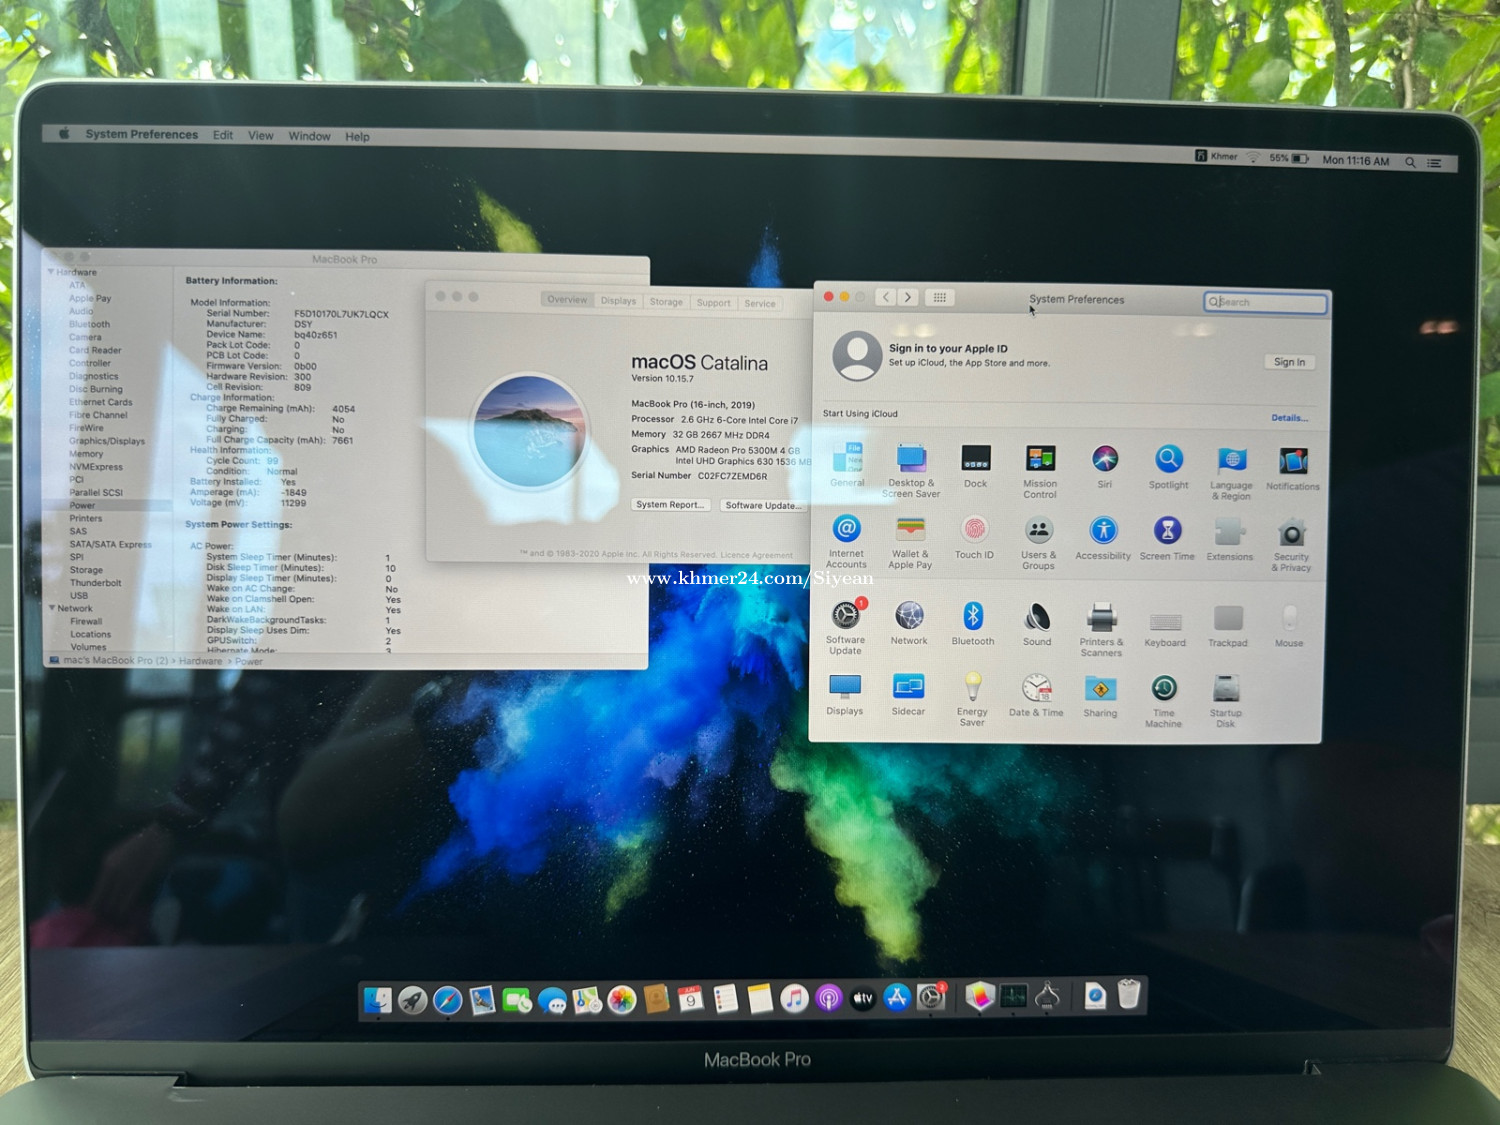Open Printers & Scanners preferences
The image size is (1500, 1125).
point(1101,629)
